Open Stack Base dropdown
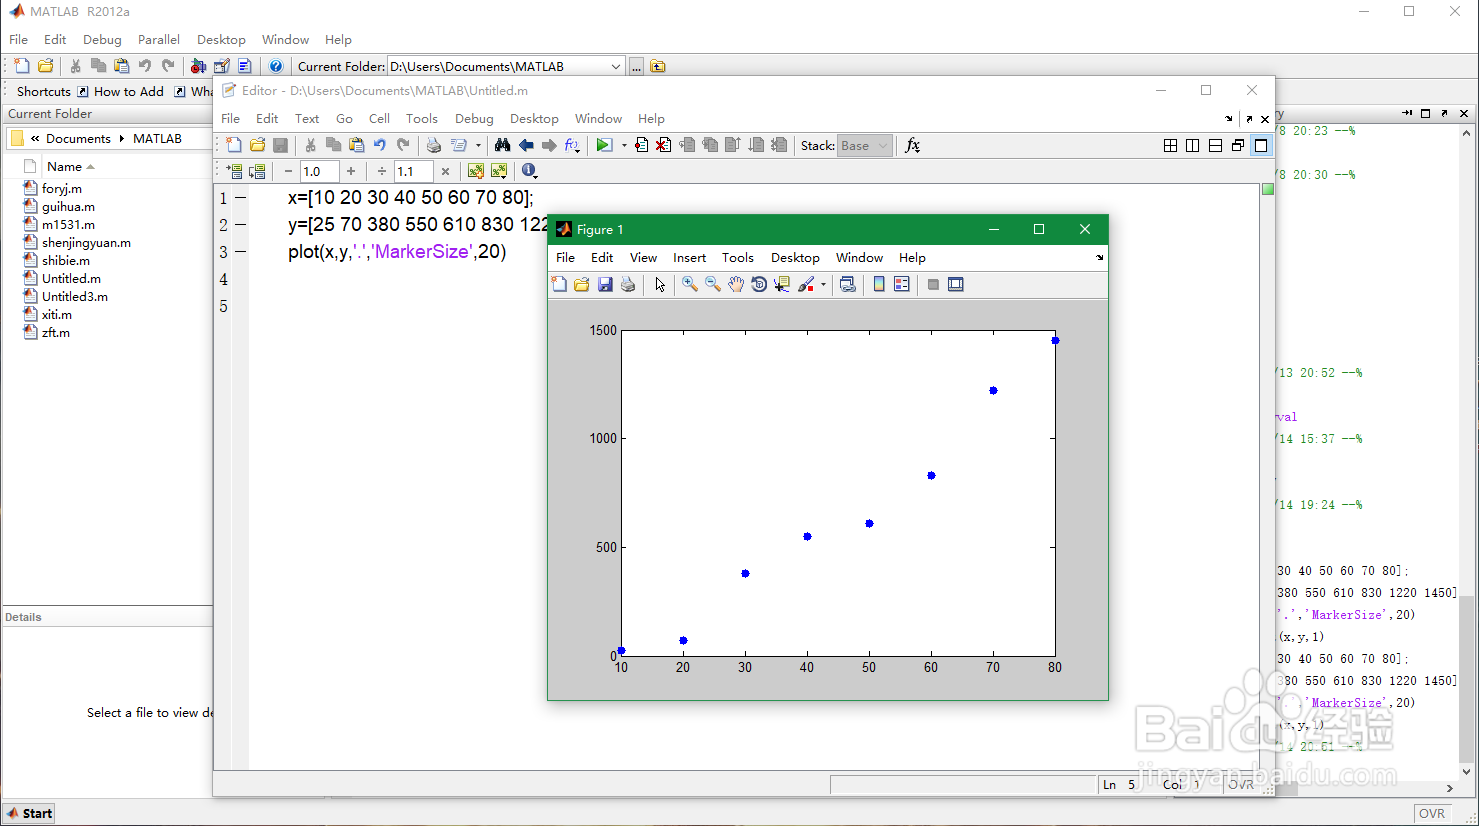This screenshot has width=1479, height=826. click(865, 145)
